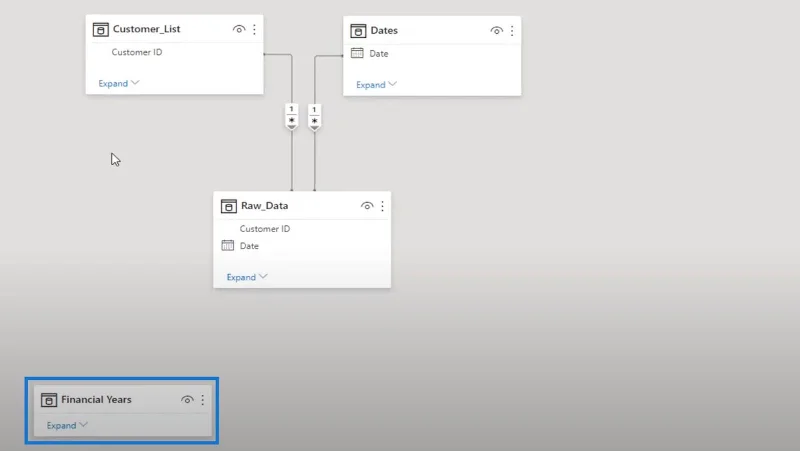This screenshot has height=451, width=800.
Task: Toggle visibility of Financial Years table
Action: (187, 400)
